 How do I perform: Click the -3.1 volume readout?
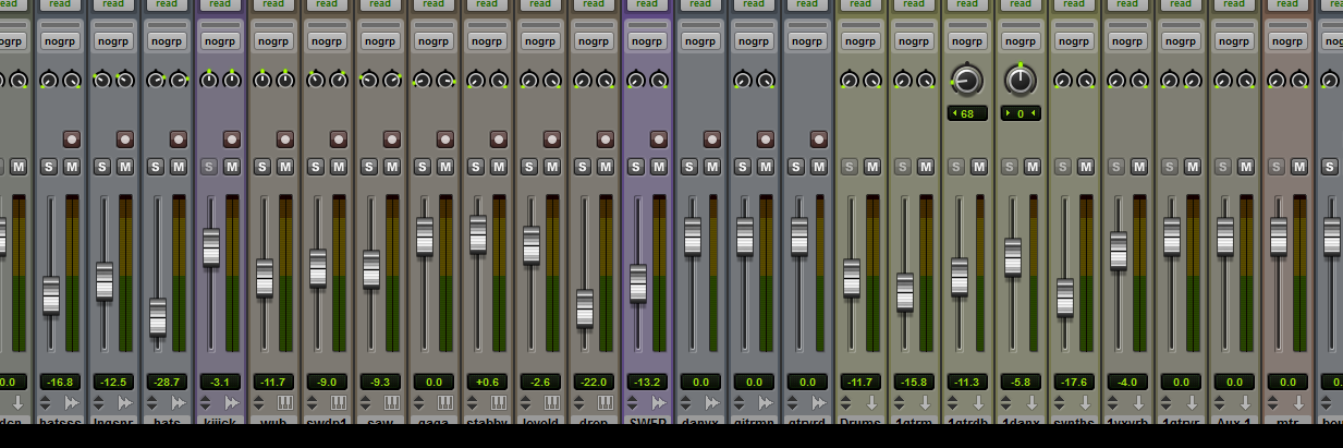[220, 382]
